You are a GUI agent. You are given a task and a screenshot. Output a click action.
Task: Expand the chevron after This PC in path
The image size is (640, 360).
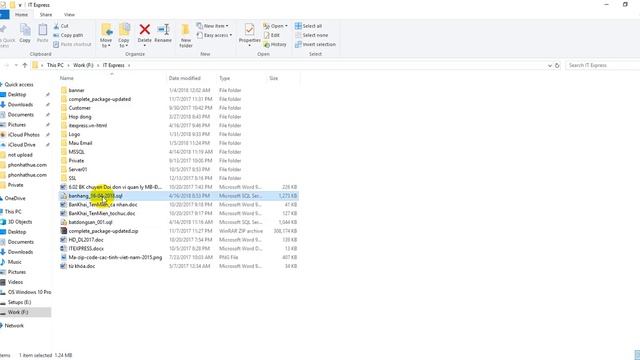[x=69, y=65]
